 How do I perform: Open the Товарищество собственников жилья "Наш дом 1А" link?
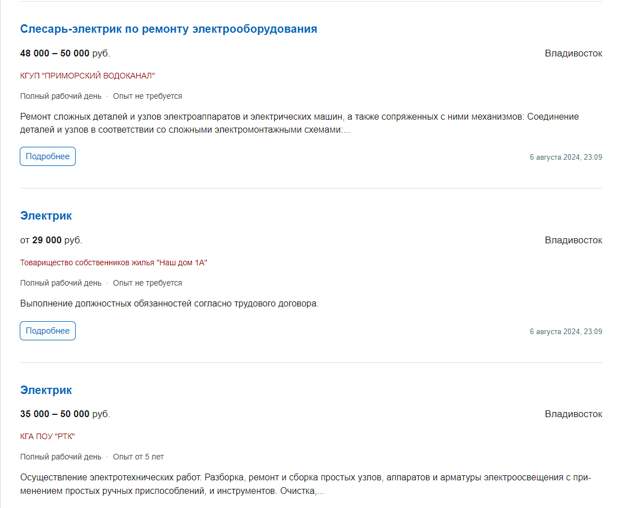click(113, 262)
